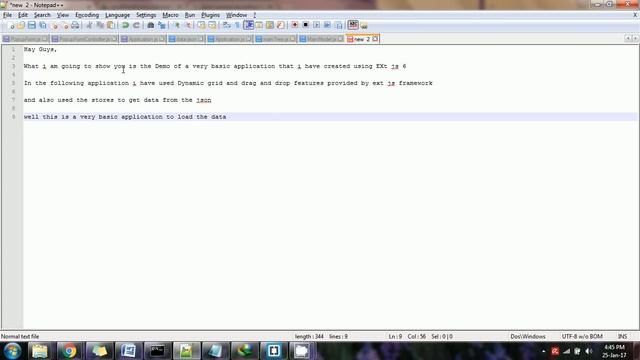The width and height of the screenshot is (640, 360).
Task: Click the underlined word 'json' on line 7
Action: coord(204,100)
